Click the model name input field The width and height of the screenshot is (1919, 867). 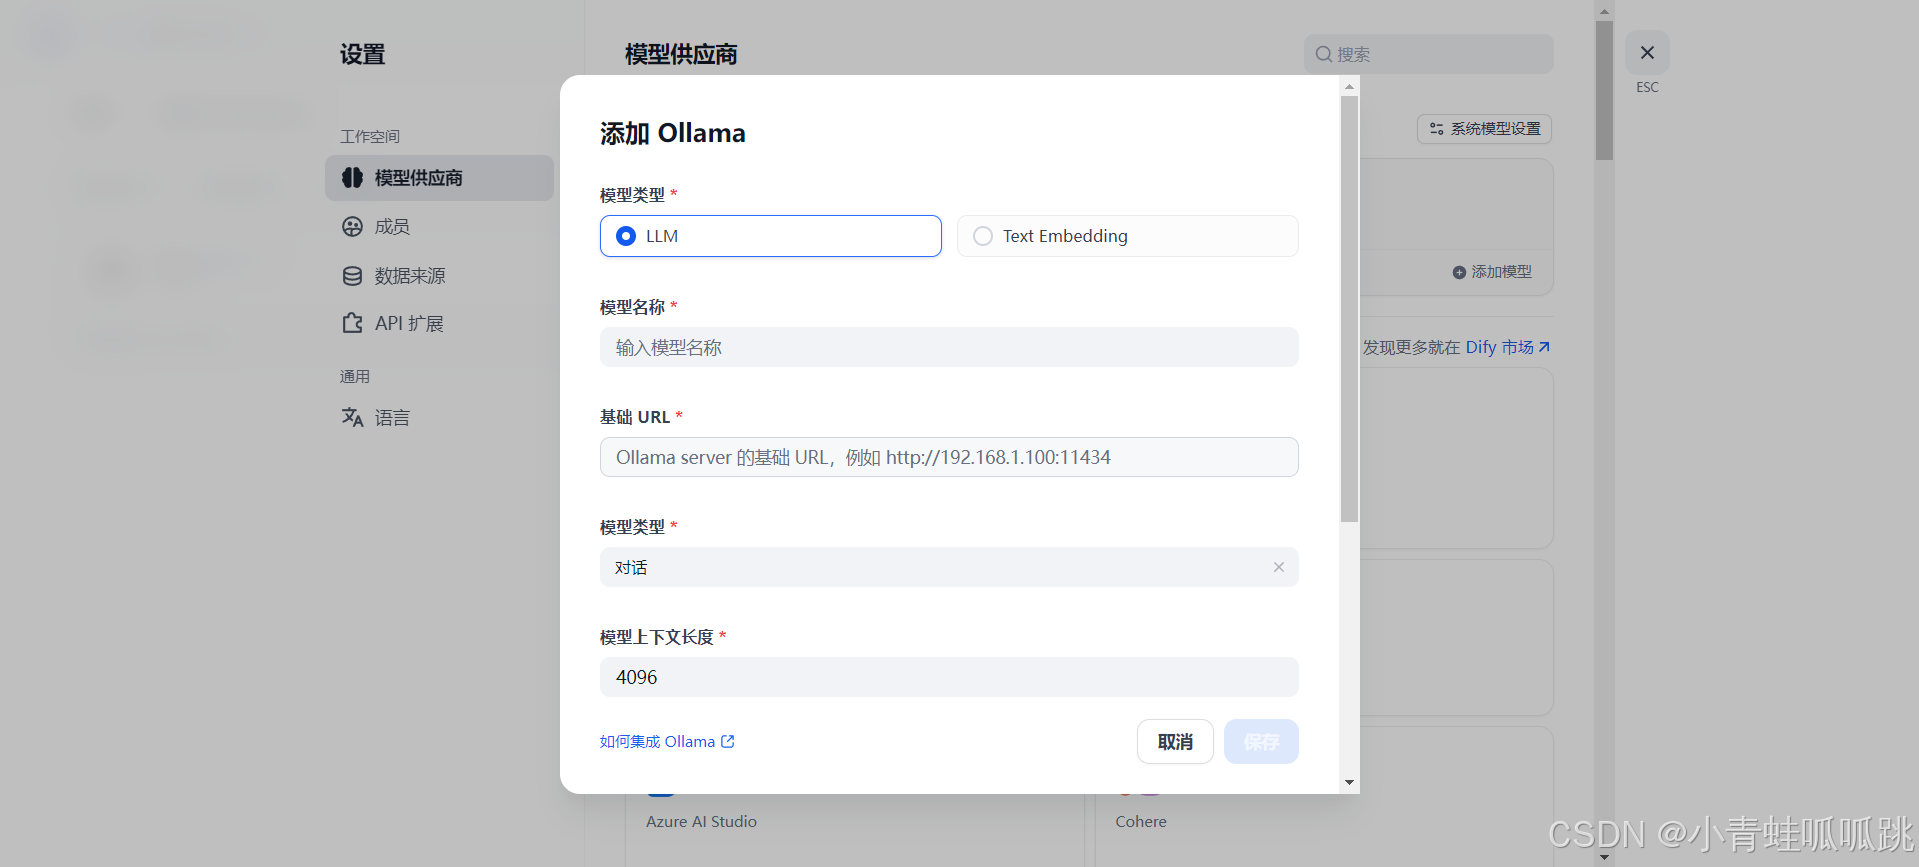tap(949, 347)
